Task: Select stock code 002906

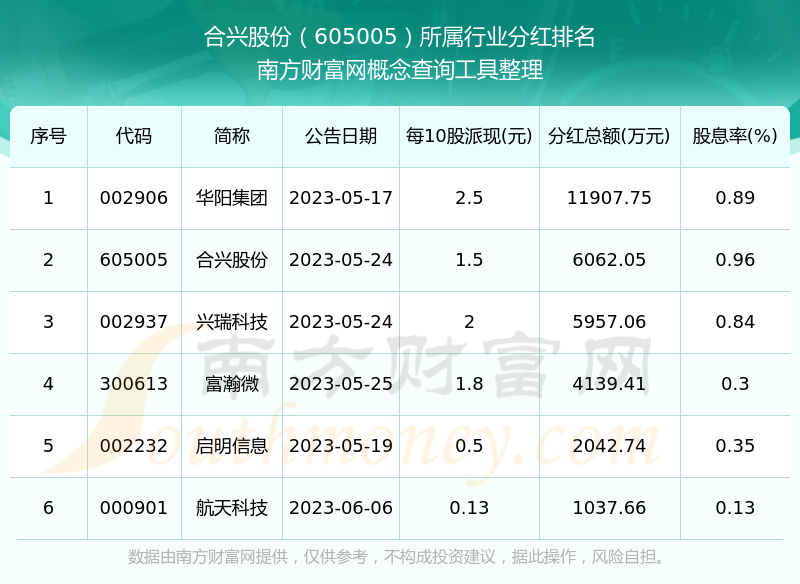Action: (x=134, y=198)
